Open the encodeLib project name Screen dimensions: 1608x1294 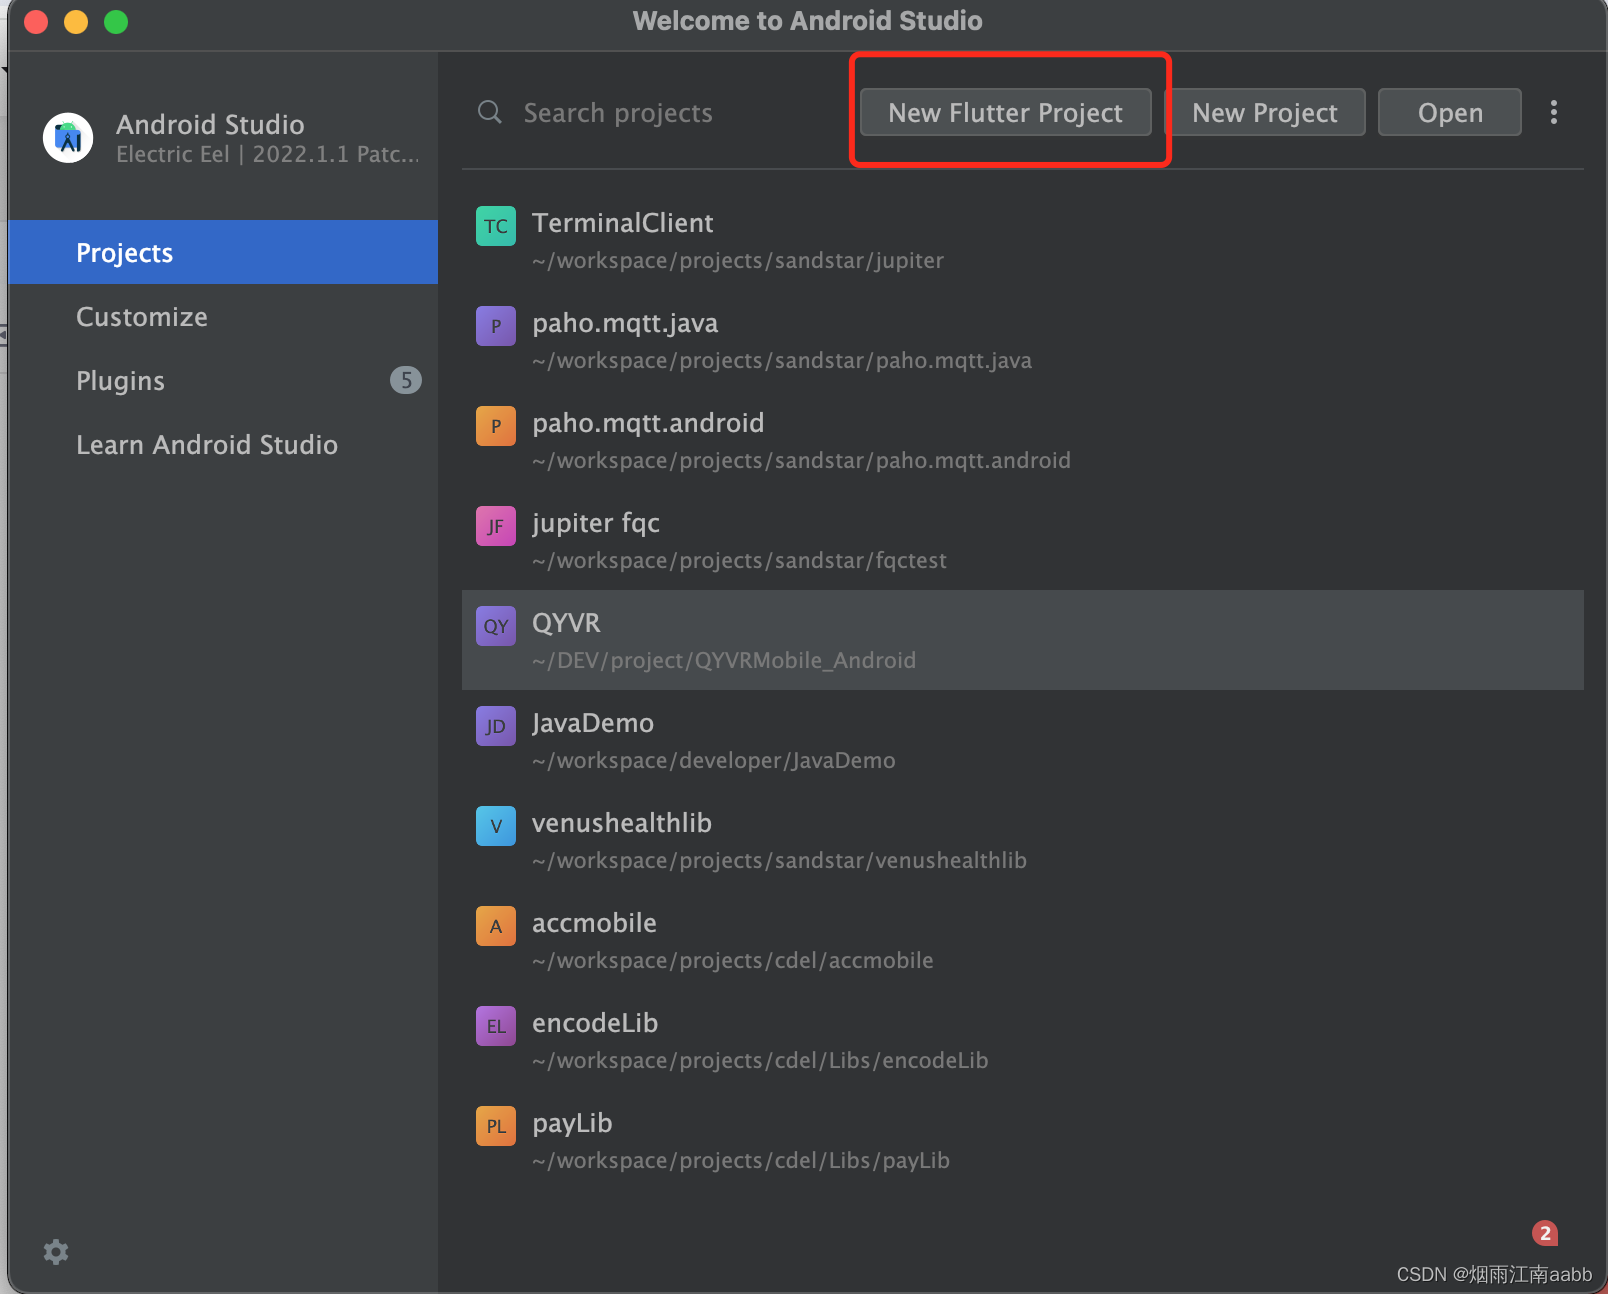[595, 1023]
